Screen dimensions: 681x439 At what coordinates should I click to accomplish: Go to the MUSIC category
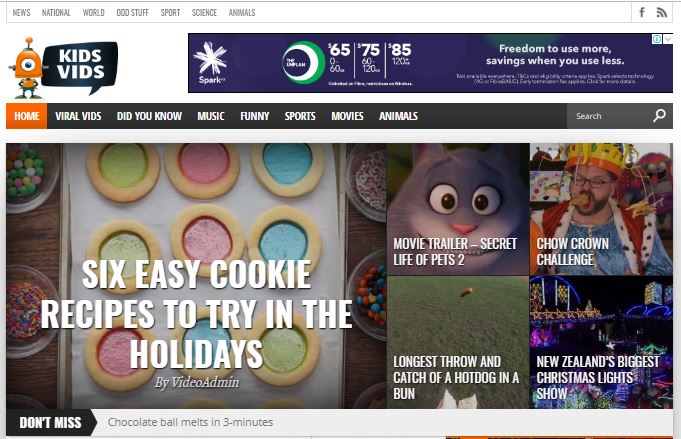tap(211, 116)
